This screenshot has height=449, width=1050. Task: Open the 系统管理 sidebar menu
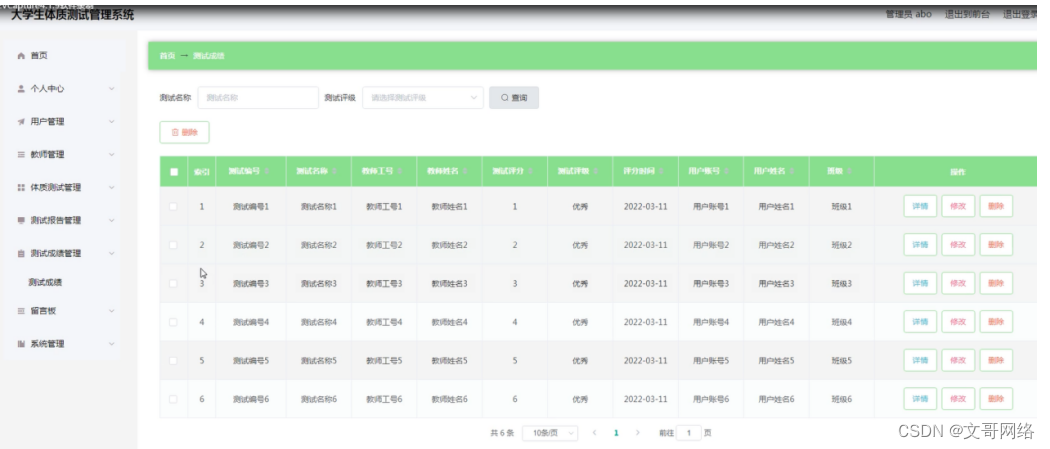coord(64,344)
